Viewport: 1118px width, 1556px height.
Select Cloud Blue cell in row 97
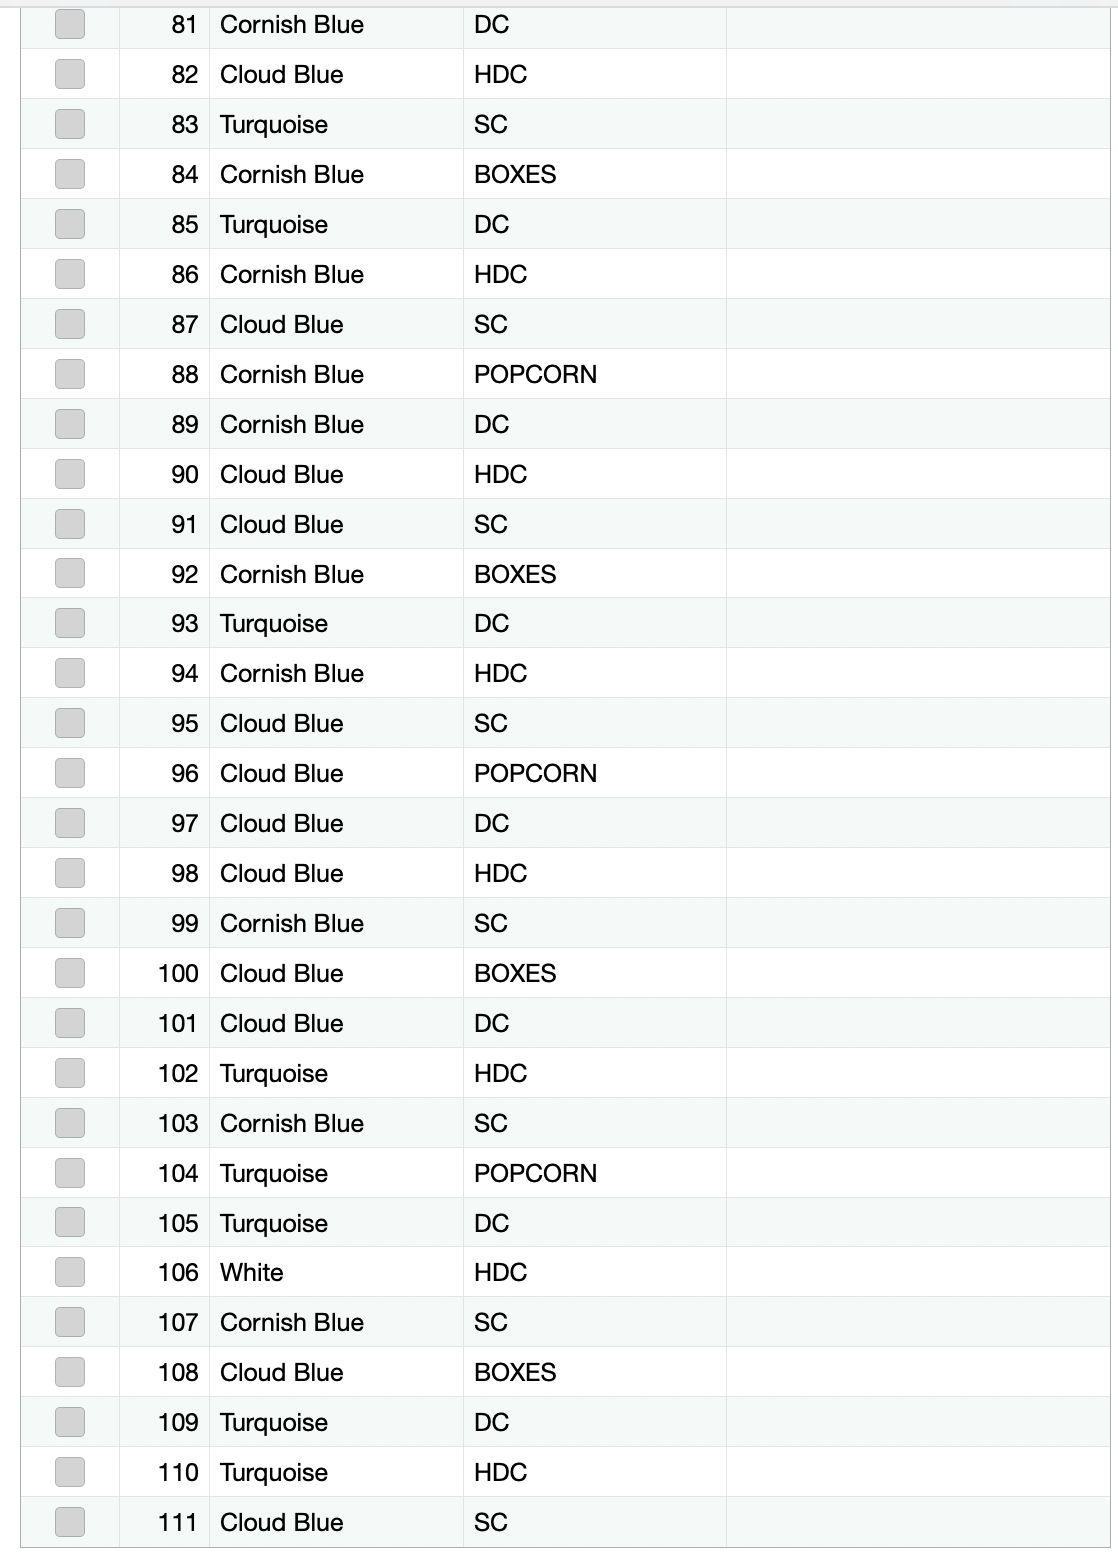(x=336, y=823)
